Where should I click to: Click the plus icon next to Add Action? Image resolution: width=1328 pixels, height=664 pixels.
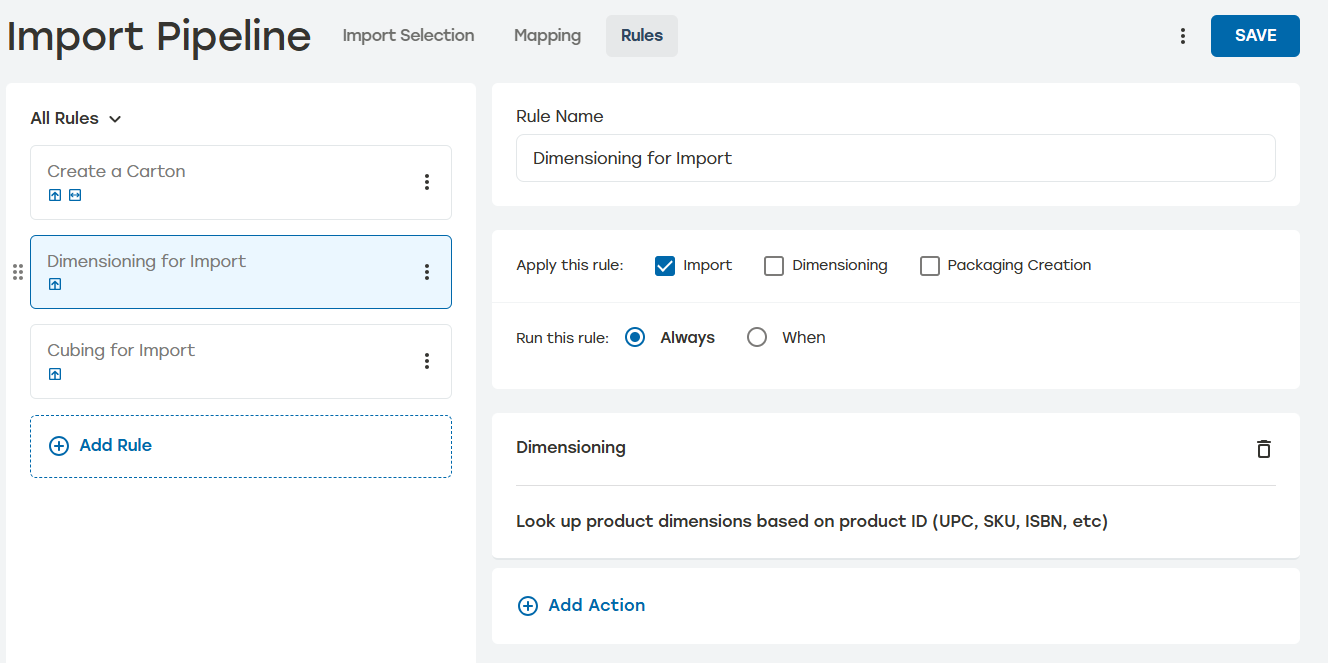point(527,606)
